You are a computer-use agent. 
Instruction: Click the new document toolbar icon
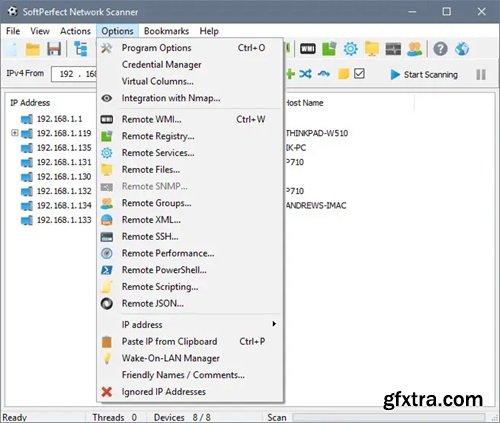[12, 49]
